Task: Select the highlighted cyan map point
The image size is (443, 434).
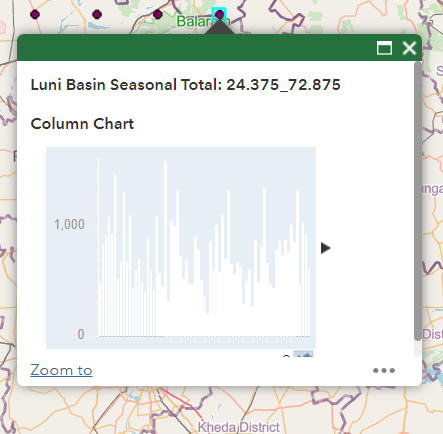Action: pos(219,15)
